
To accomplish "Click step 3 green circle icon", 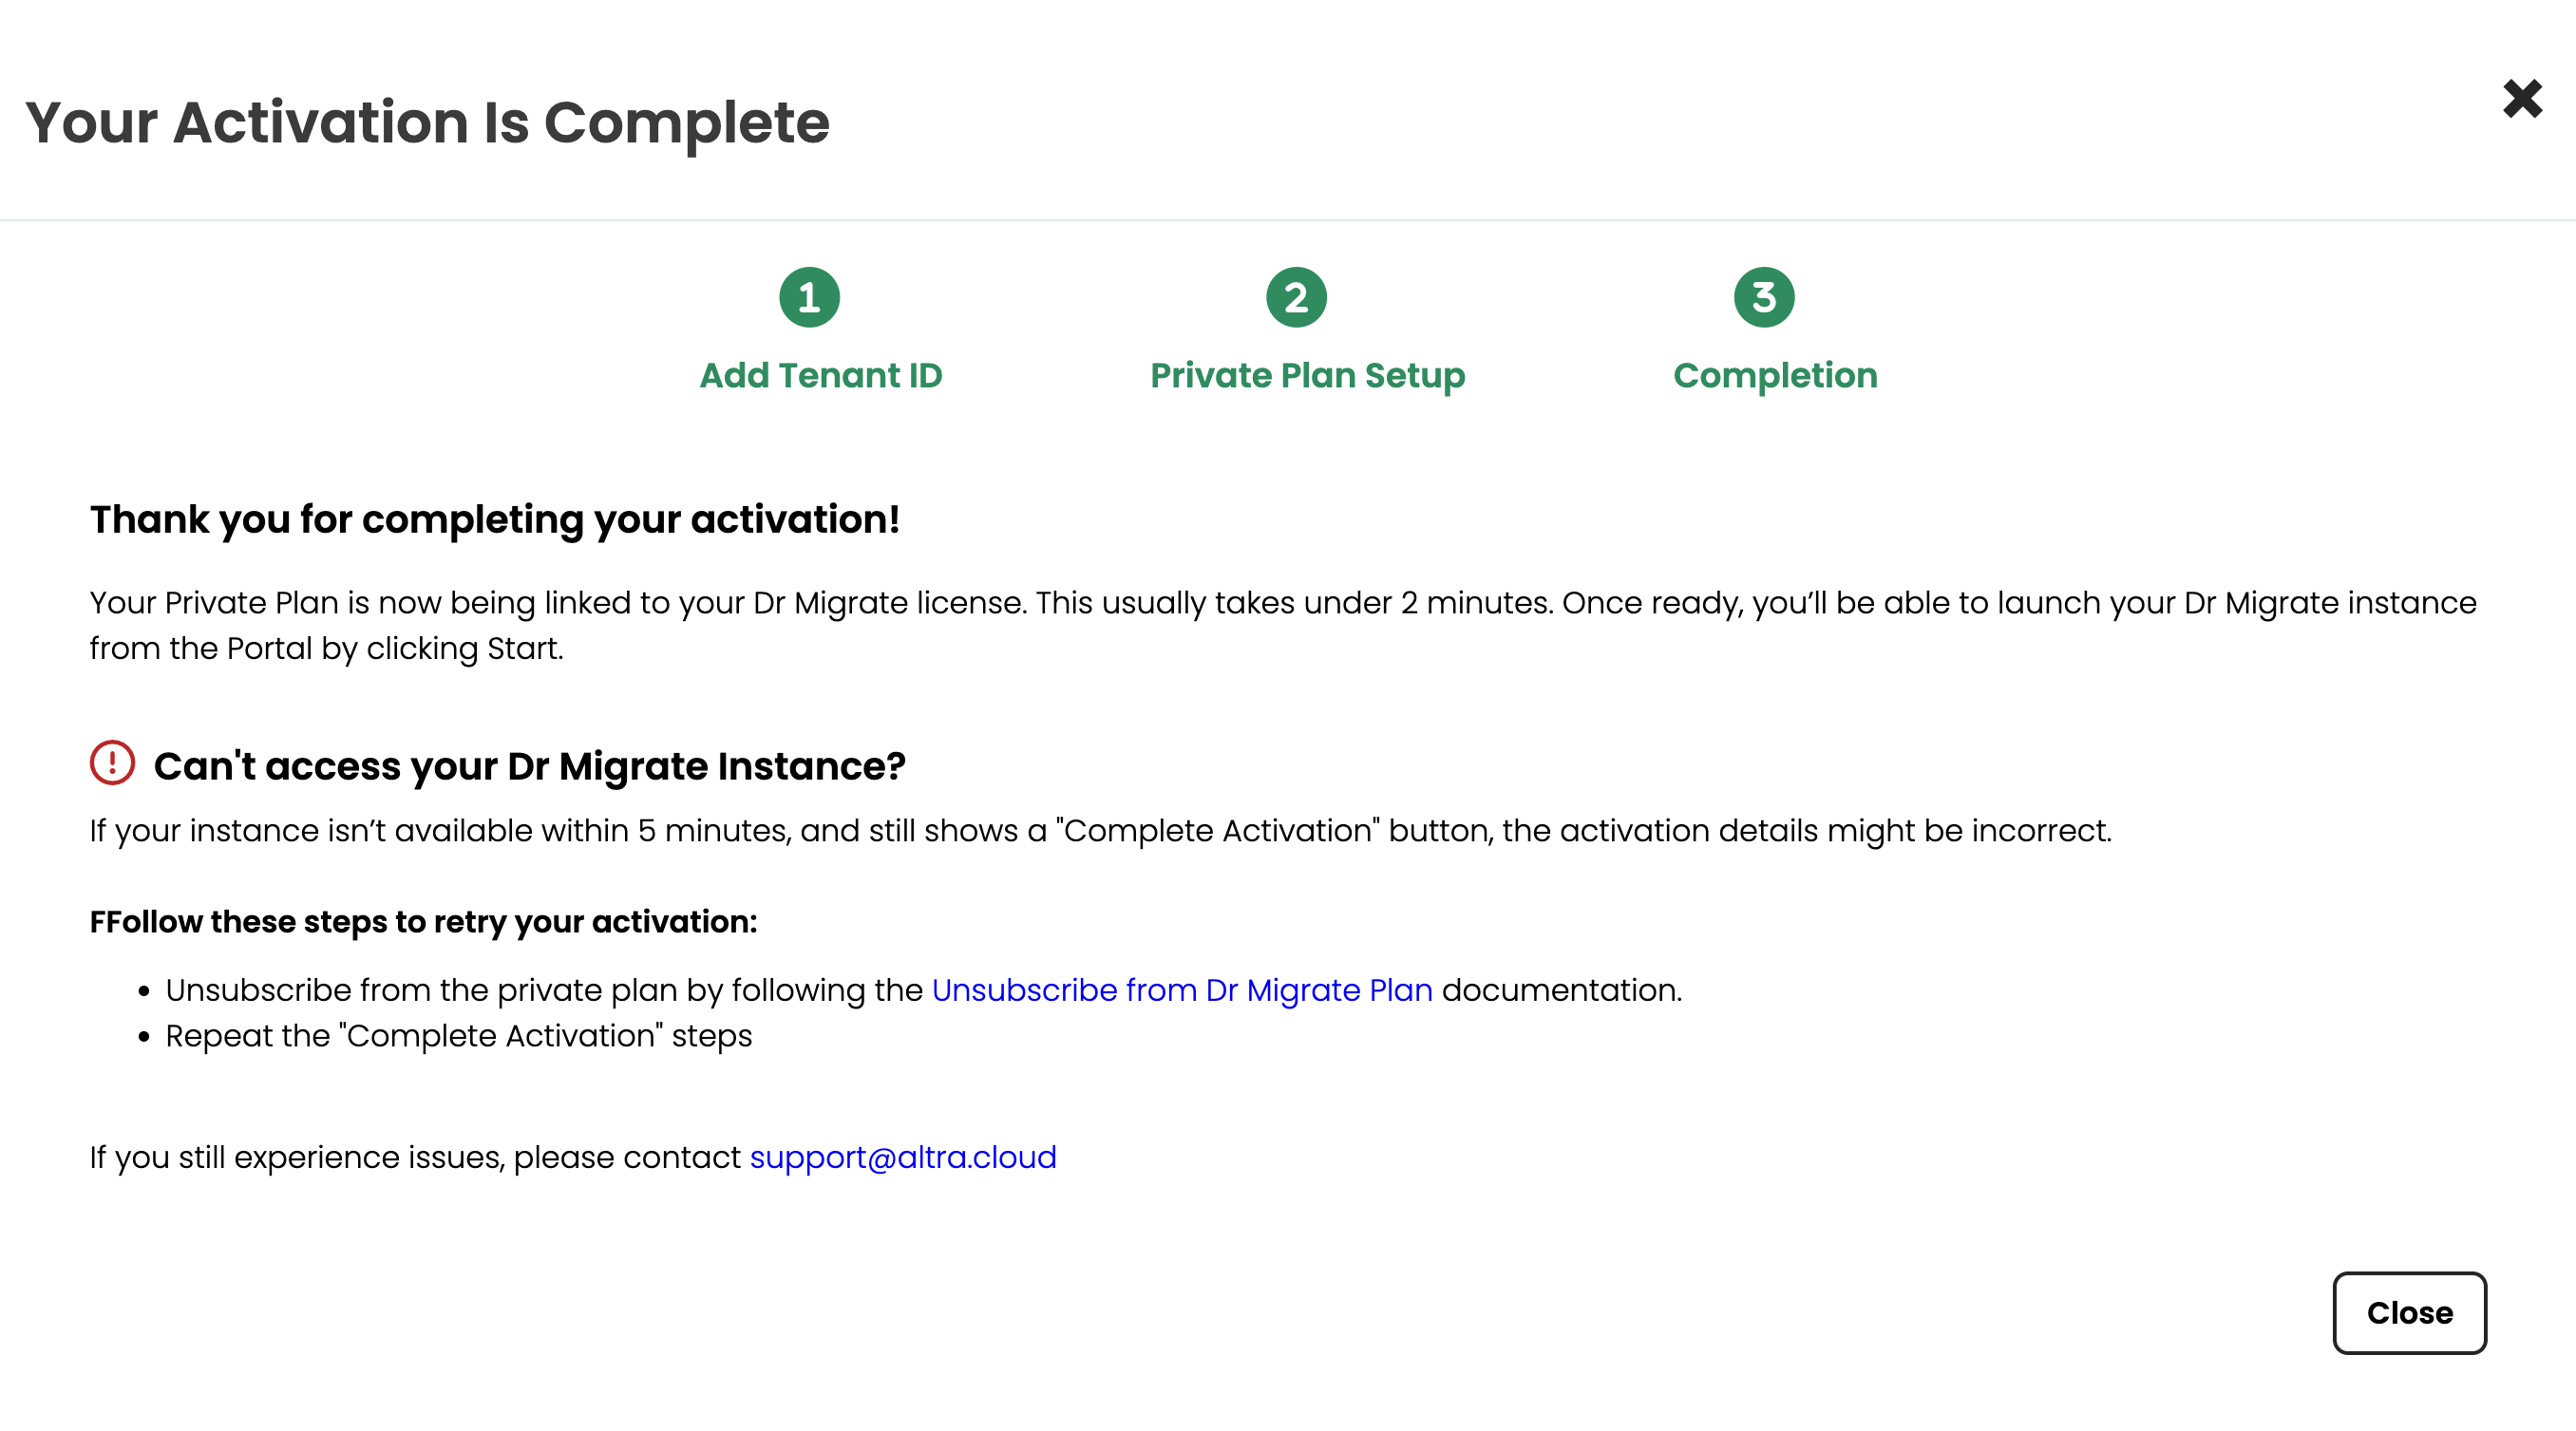I will [x=1764, y=297].
